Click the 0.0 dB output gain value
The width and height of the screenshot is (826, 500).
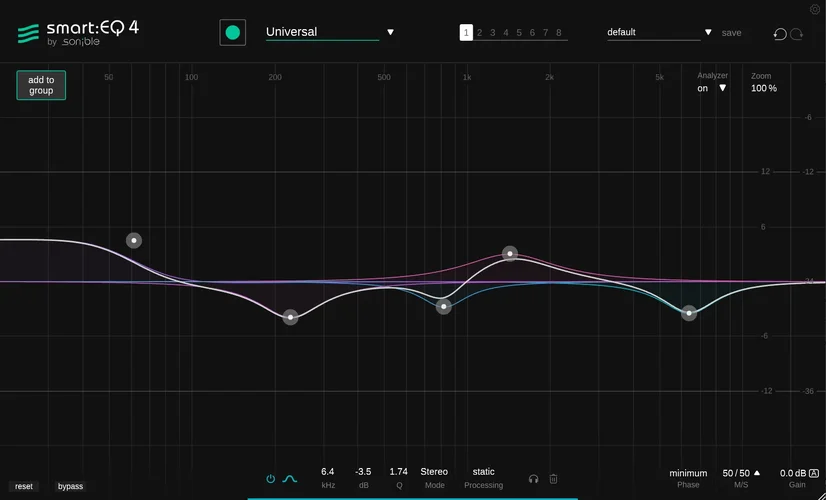point(793,473)
